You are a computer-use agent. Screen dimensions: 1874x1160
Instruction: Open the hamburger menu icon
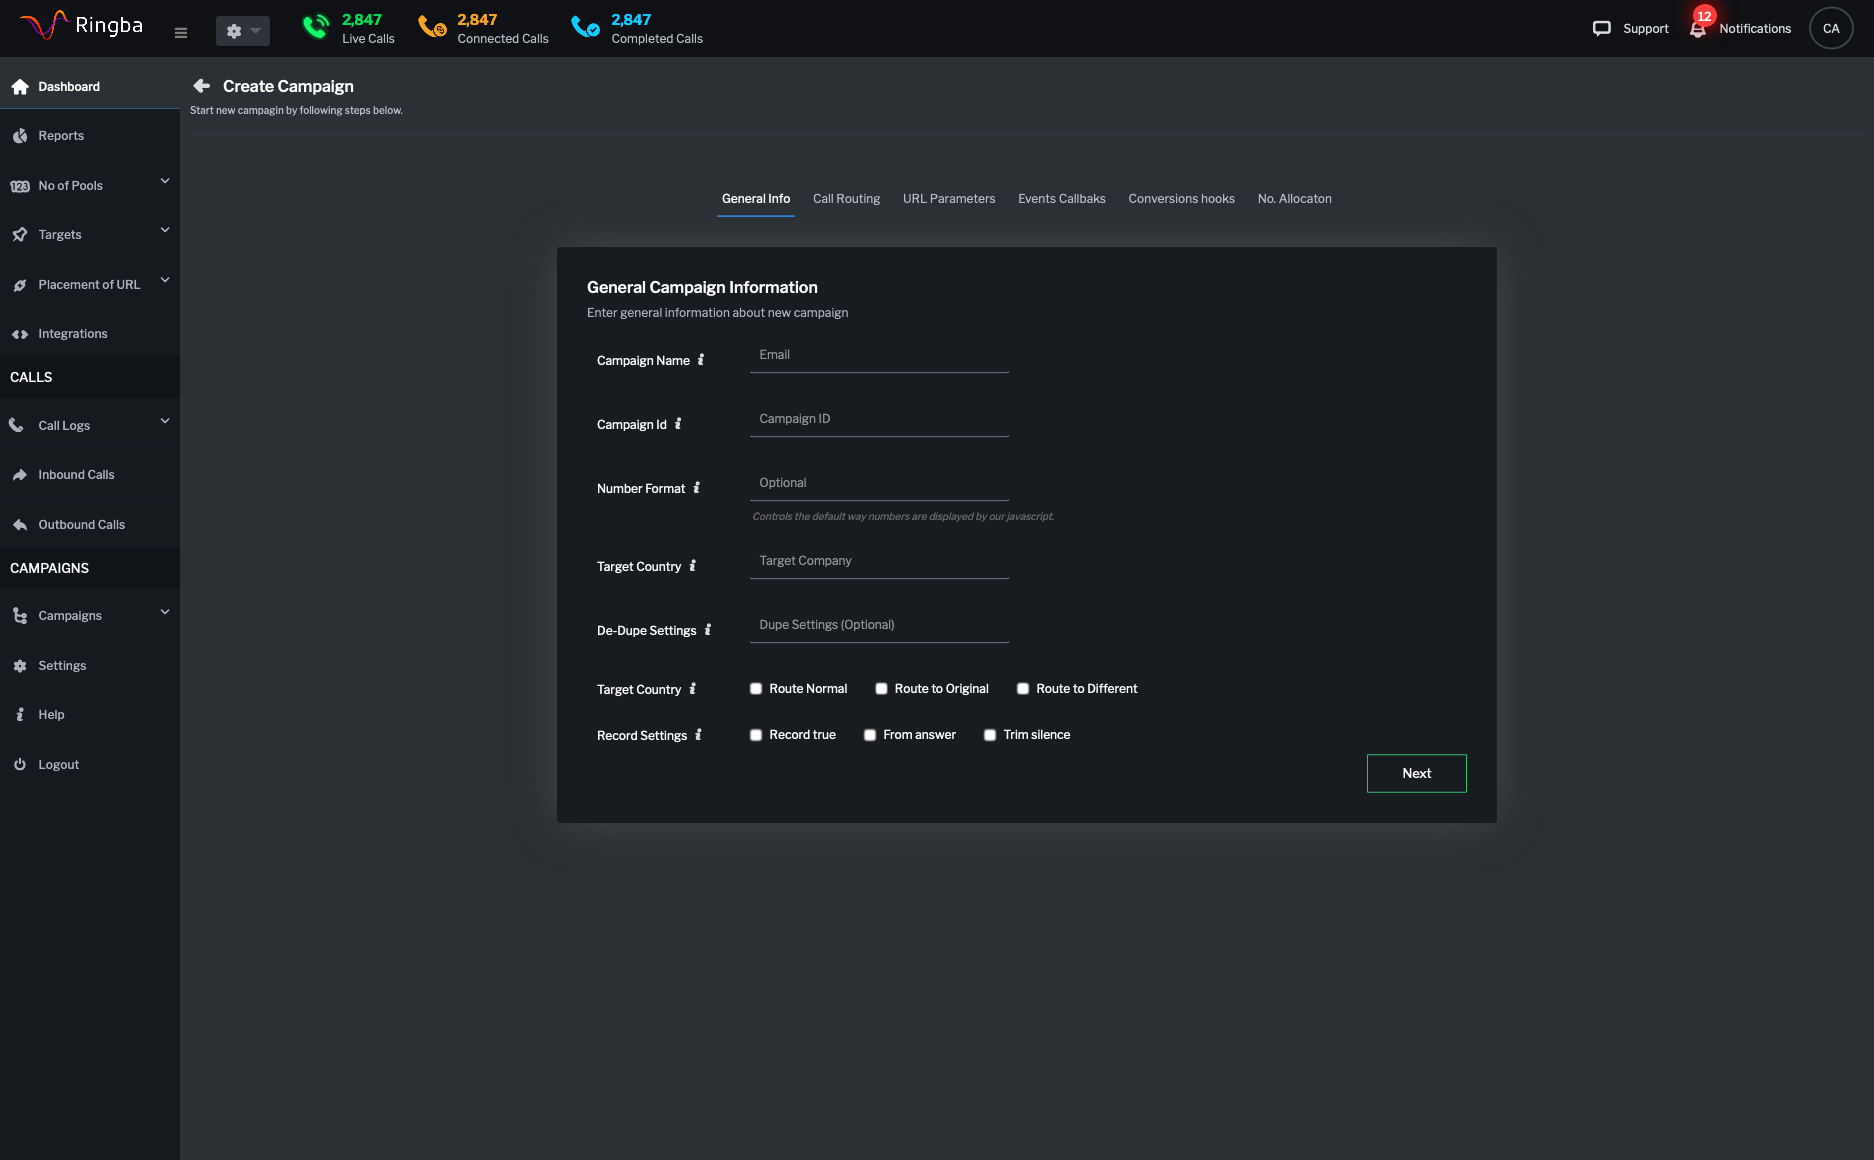point(181,32)
